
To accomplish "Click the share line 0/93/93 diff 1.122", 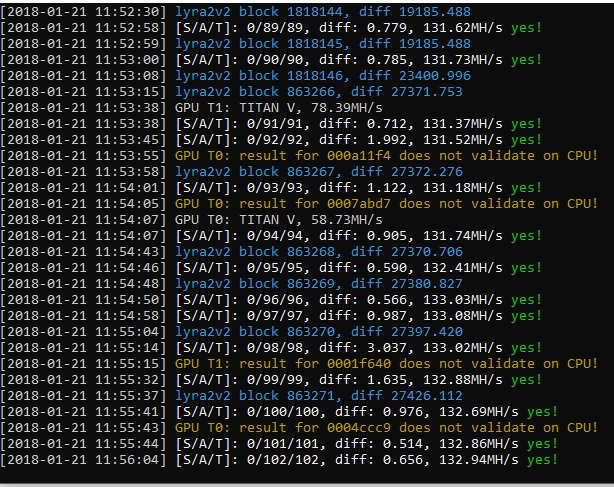I will (x=271, y=188).
